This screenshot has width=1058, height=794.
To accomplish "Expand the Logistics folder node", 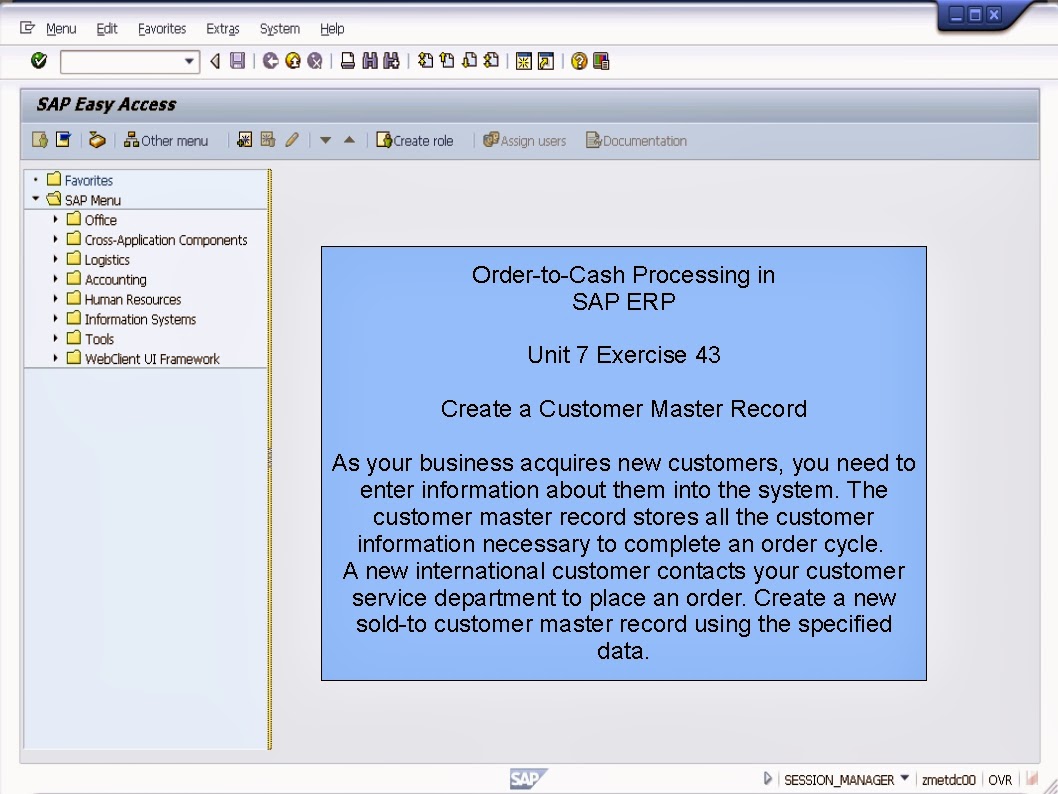I will tap(56, 259).
